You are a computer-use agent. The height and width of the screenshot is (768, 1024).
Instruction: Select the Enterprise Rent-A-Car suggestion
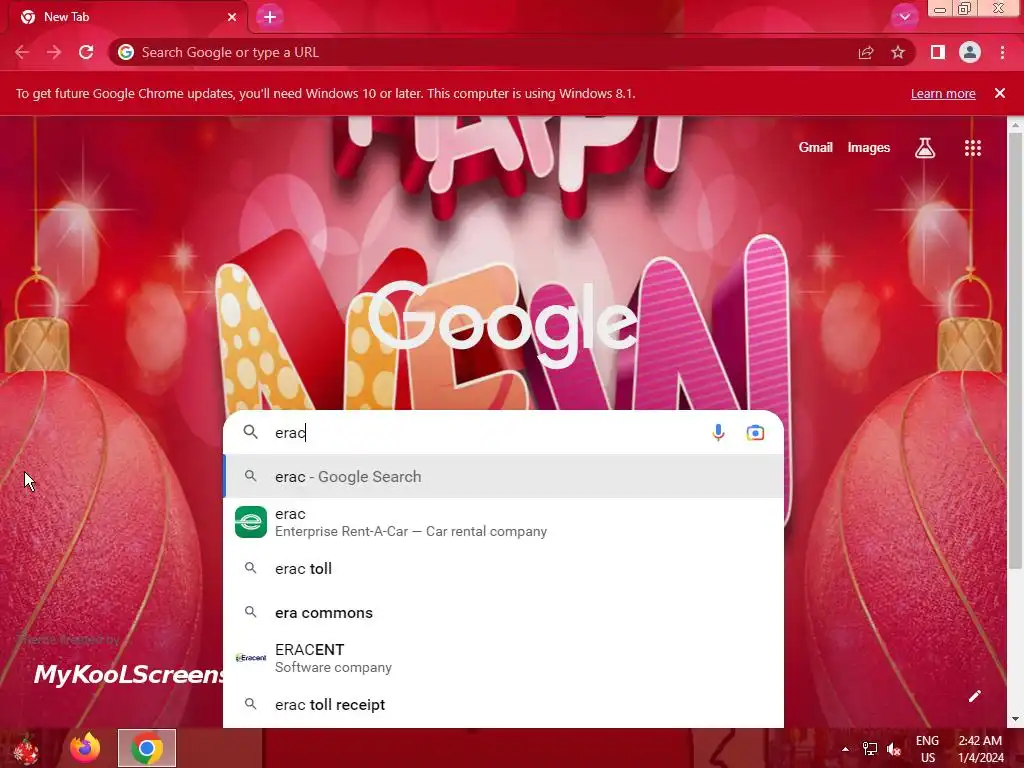coord(504,522)
